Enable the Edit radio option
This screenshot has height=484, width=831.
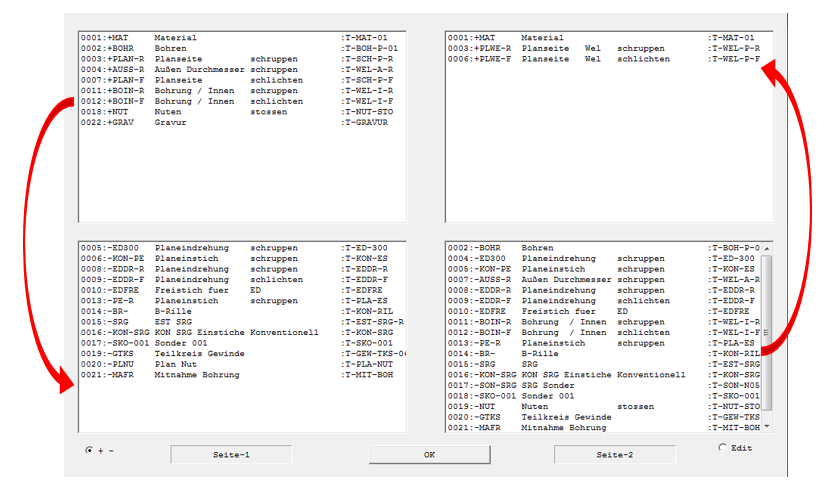click(x=723, y=447)
